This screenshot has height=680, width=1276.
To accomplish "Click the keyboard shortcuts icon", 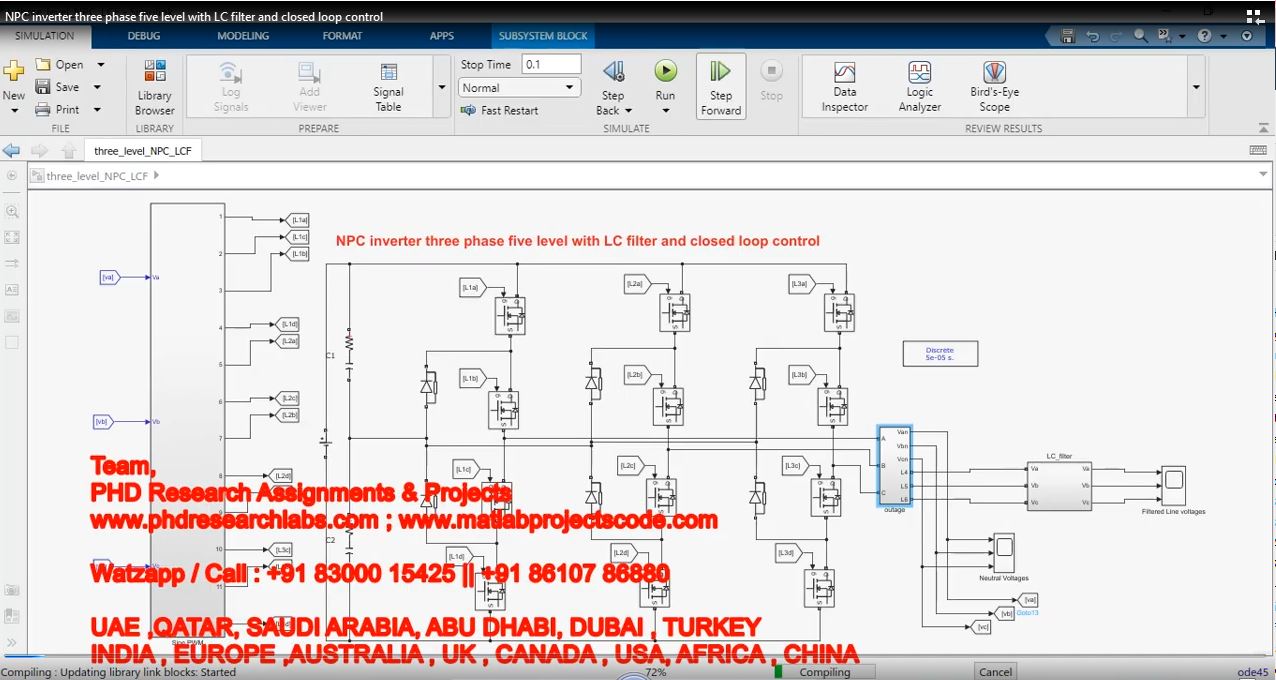I will 1258,150.
